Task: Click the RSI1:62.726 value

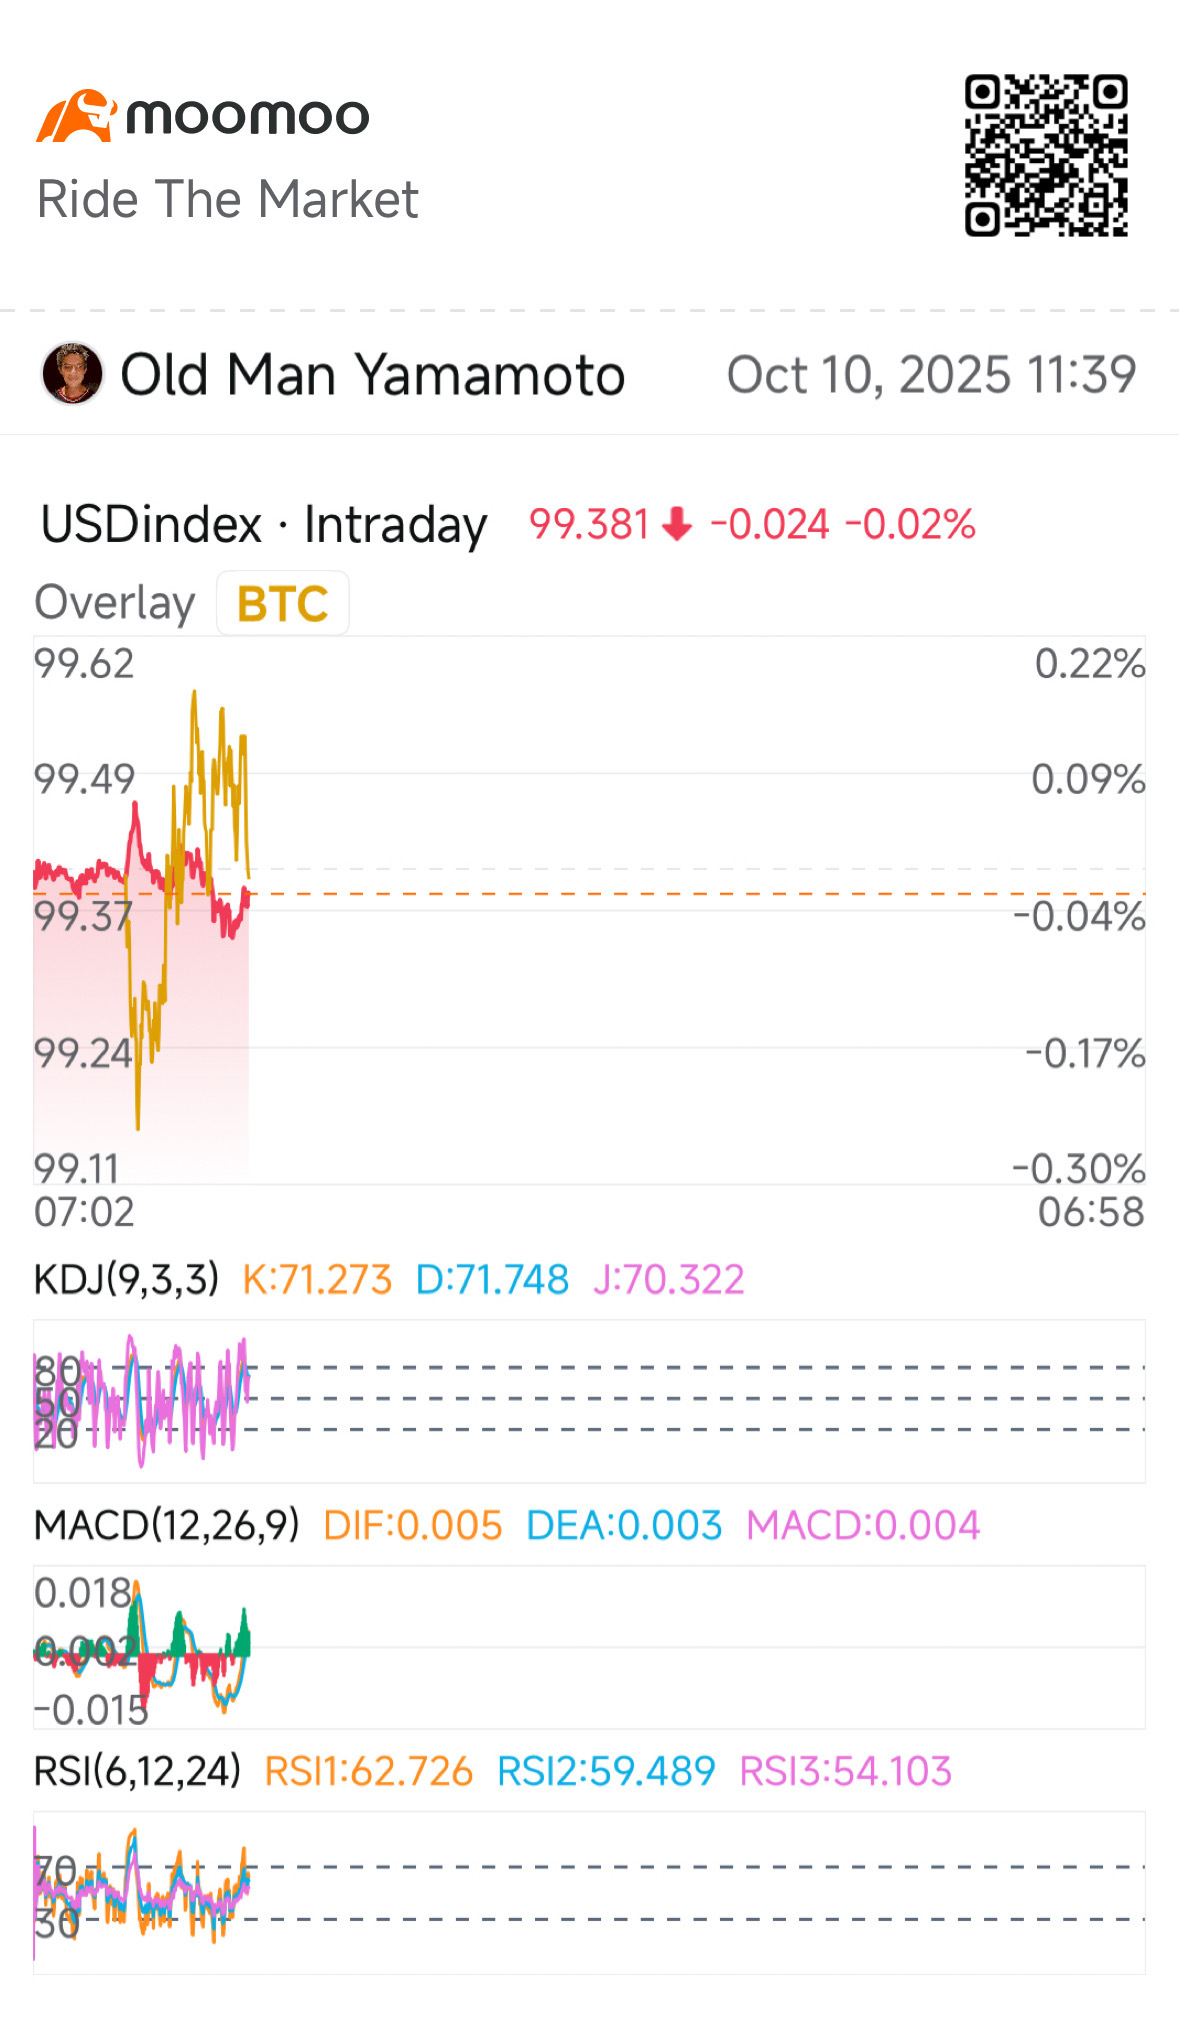Action: pyautogui.click(x=368, y=1771)
